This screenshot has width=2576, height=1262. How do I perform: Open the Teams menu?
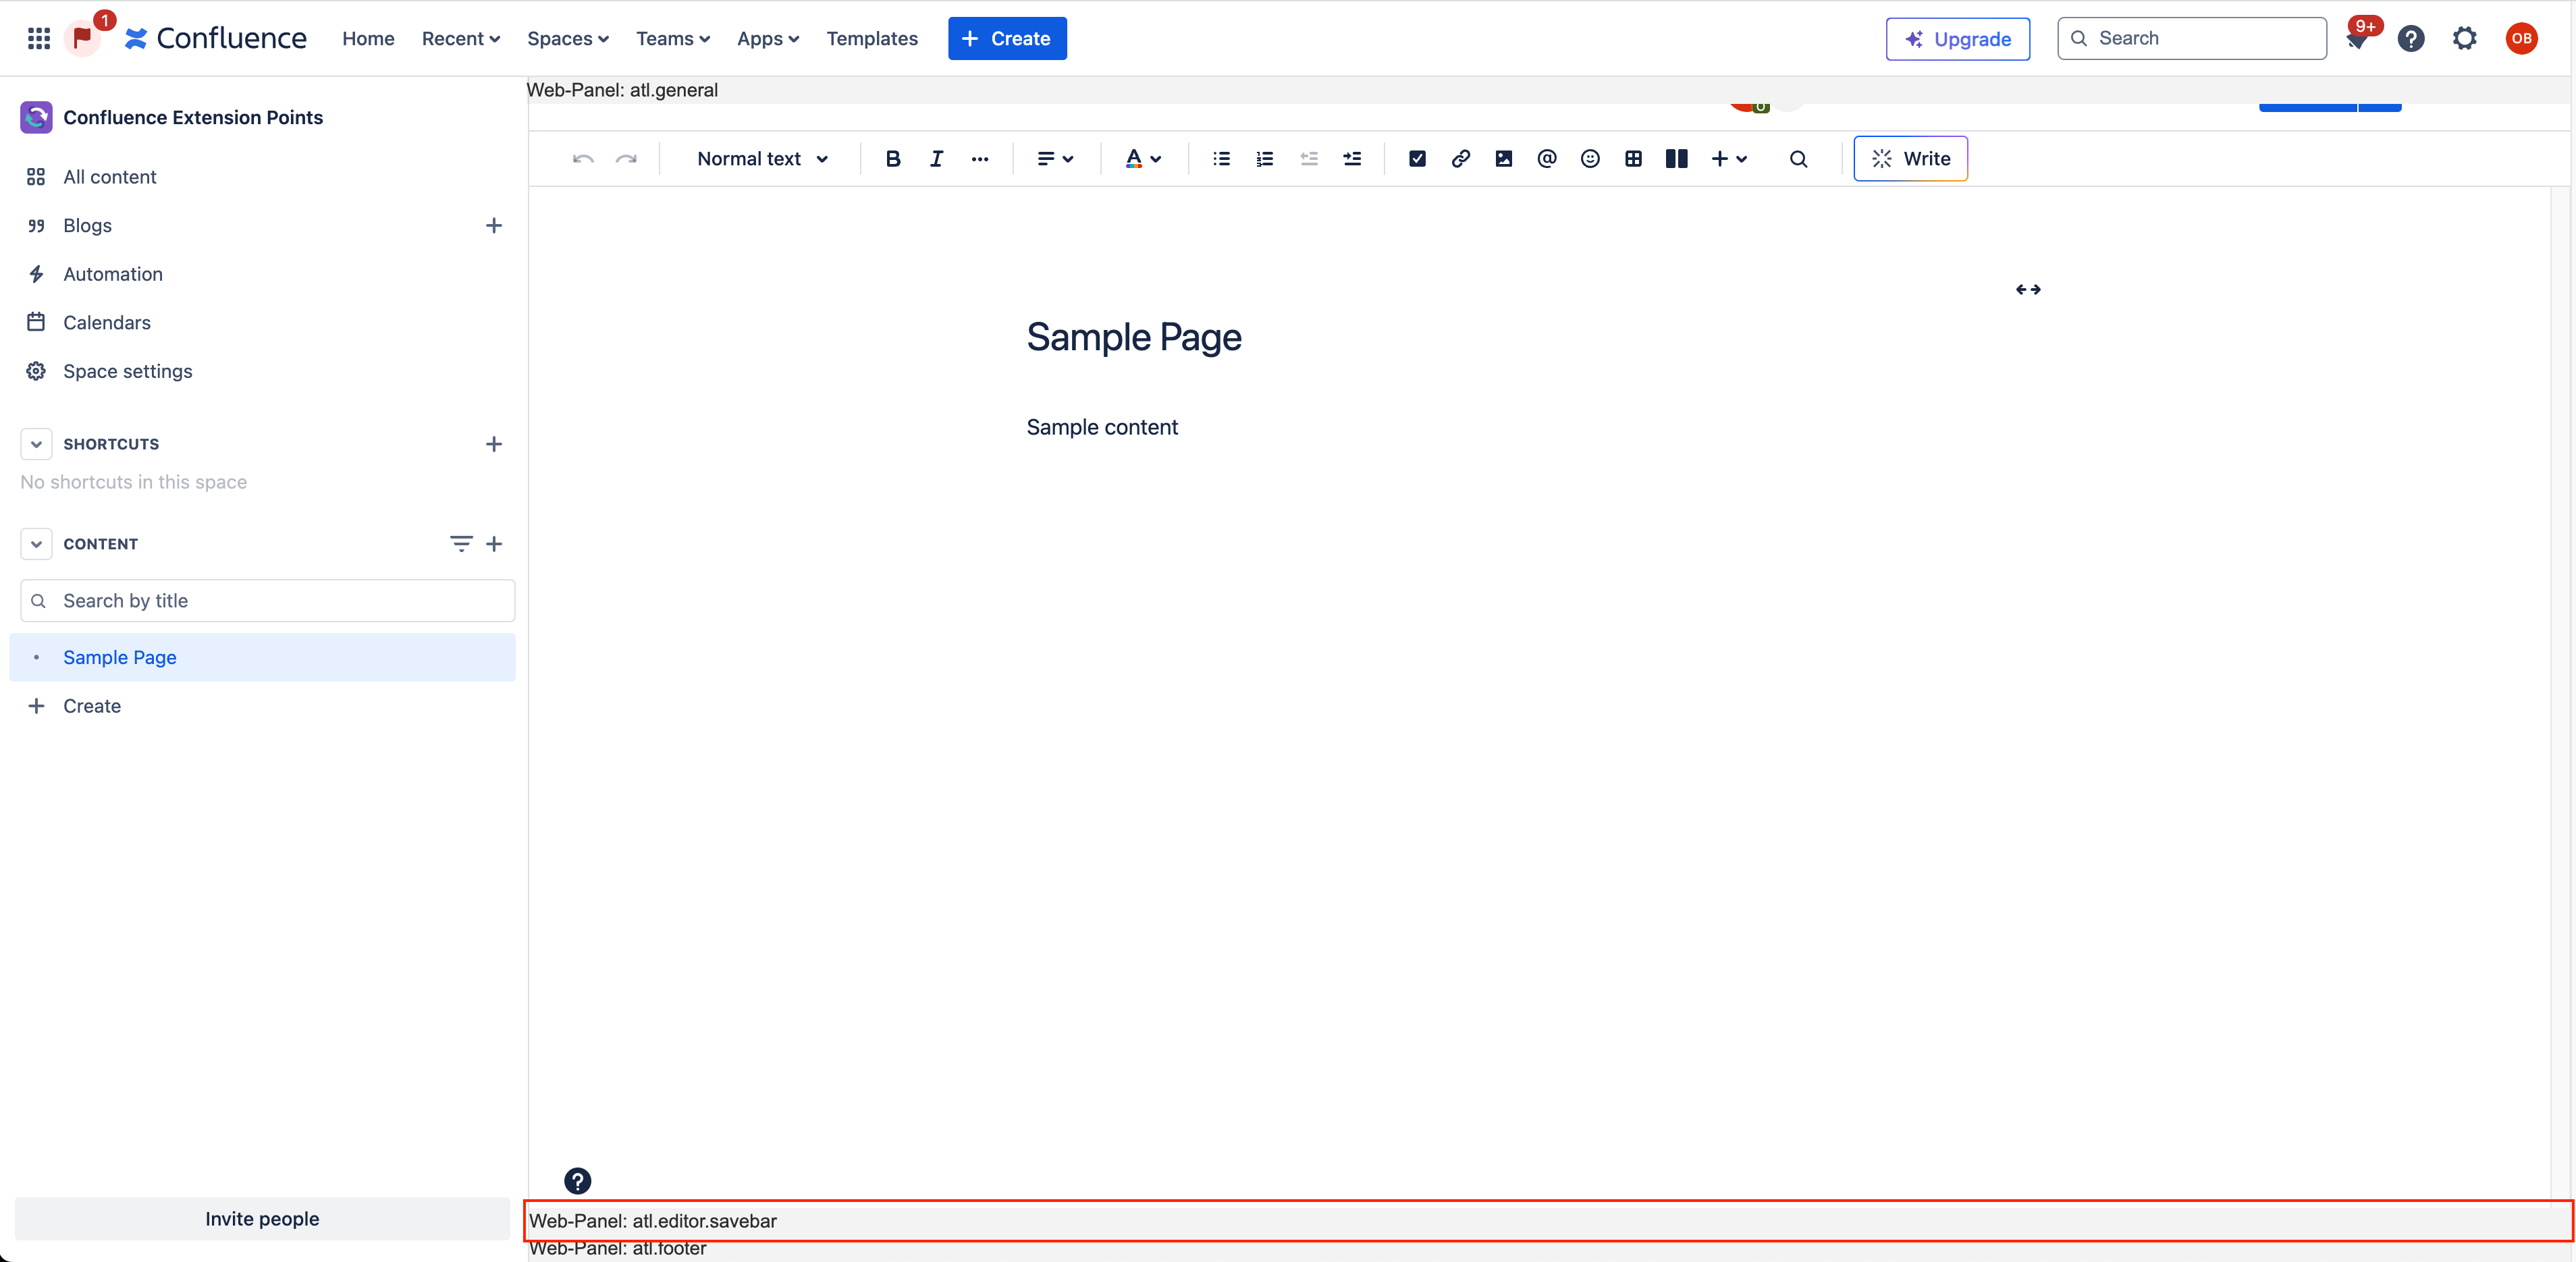point(673,38)
